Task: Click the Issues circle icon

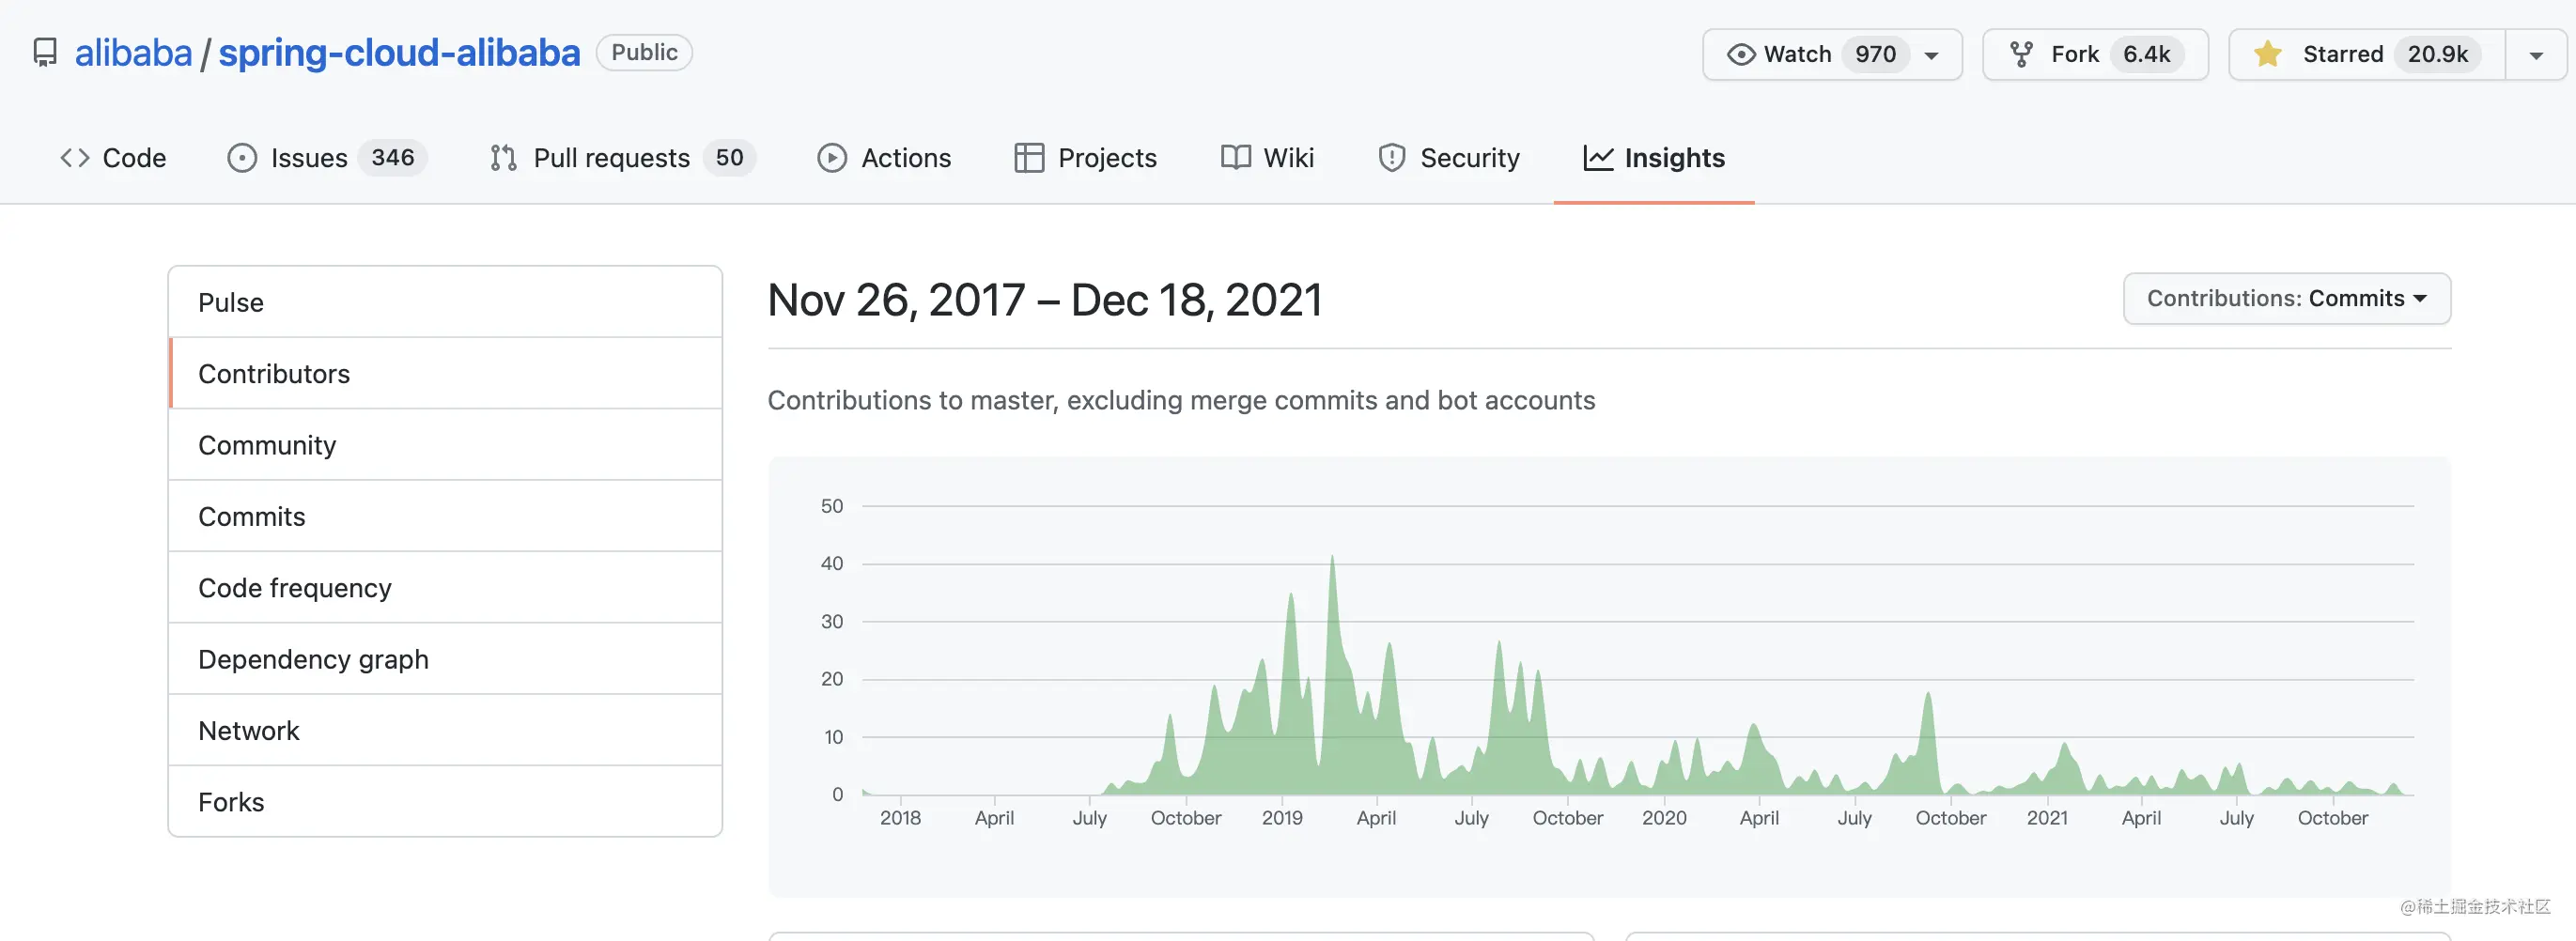Action: [x=242, y=158]
